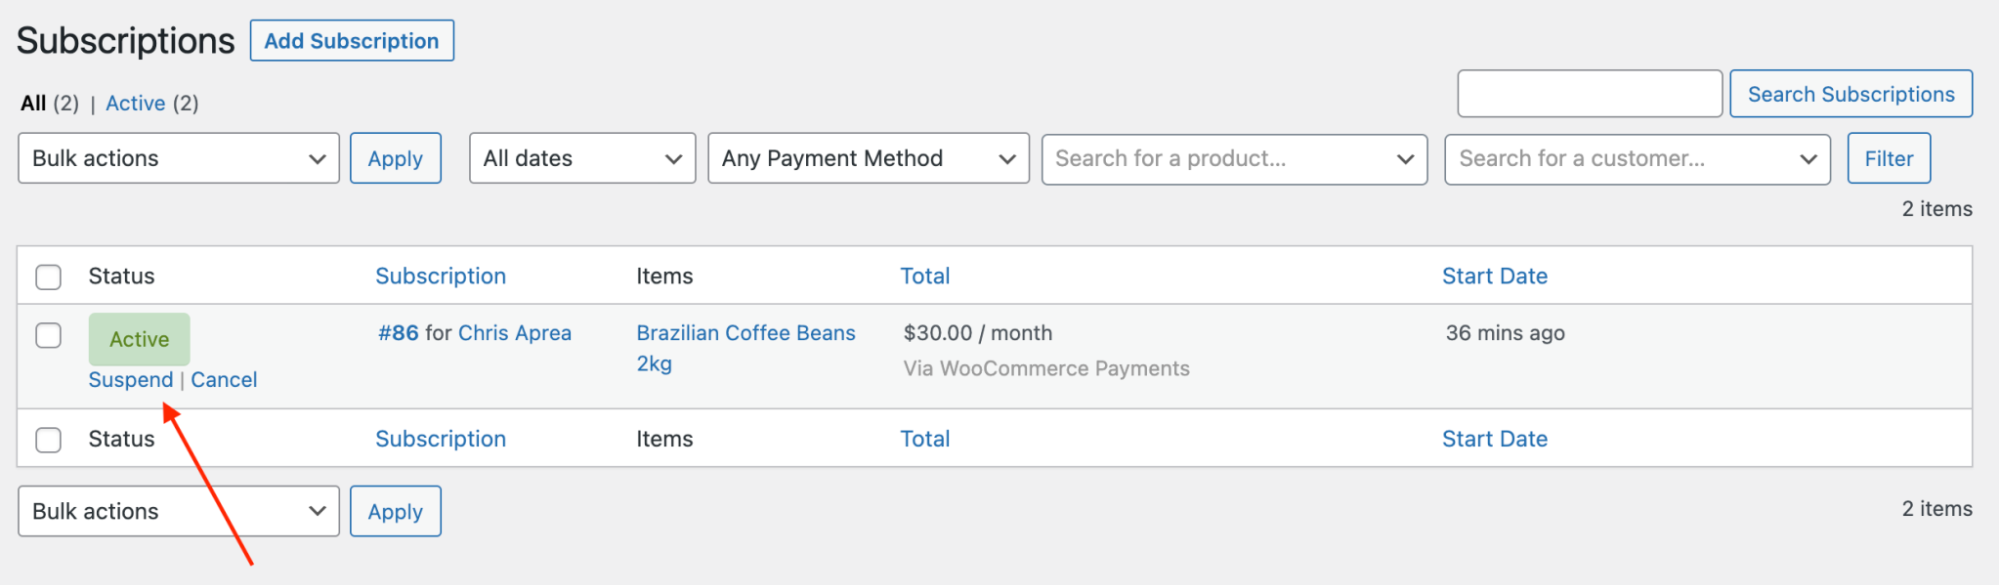Screen dimensions: 1999x586
Task: Select the Active filter tab
Action: (x=135, y=103)
